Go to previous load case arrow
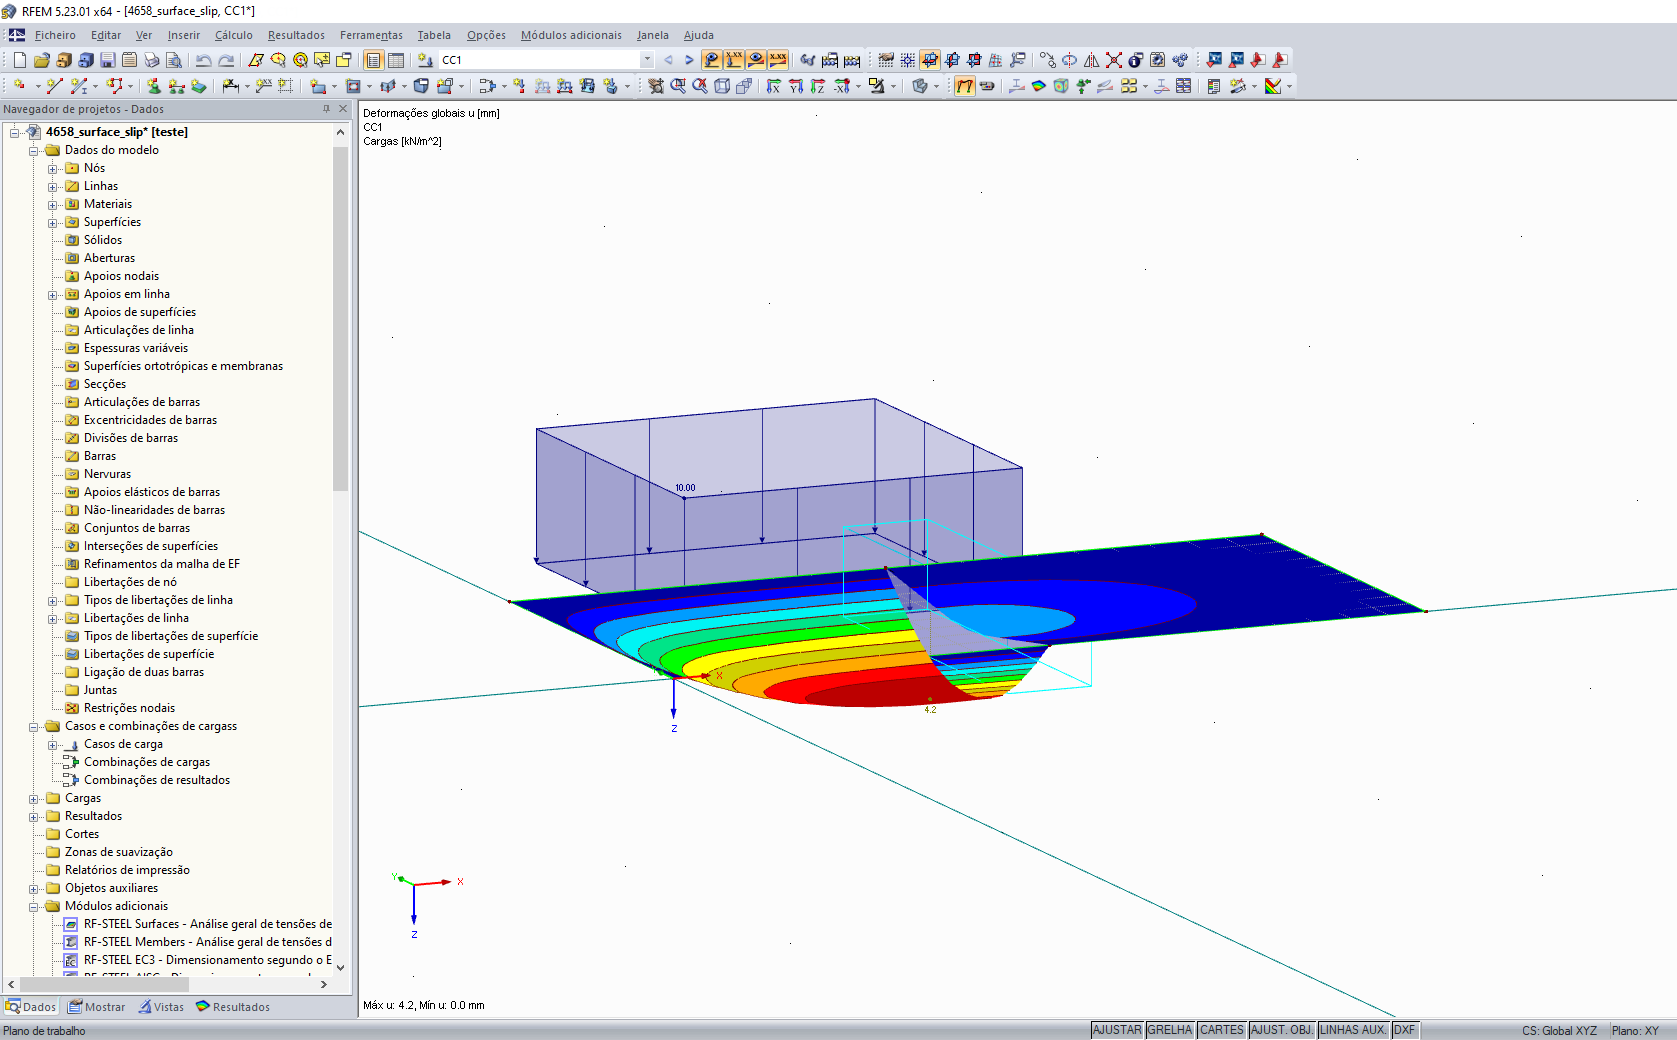This screenshot has height=1040, width=1677. [669, 60]
